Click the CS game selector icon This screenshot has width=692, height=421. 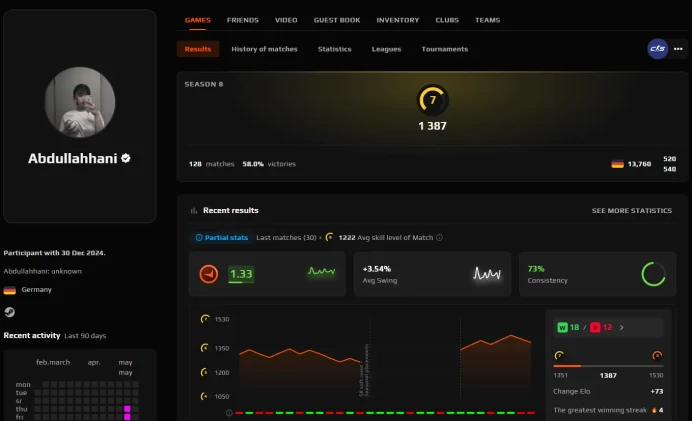pos(658,49)
